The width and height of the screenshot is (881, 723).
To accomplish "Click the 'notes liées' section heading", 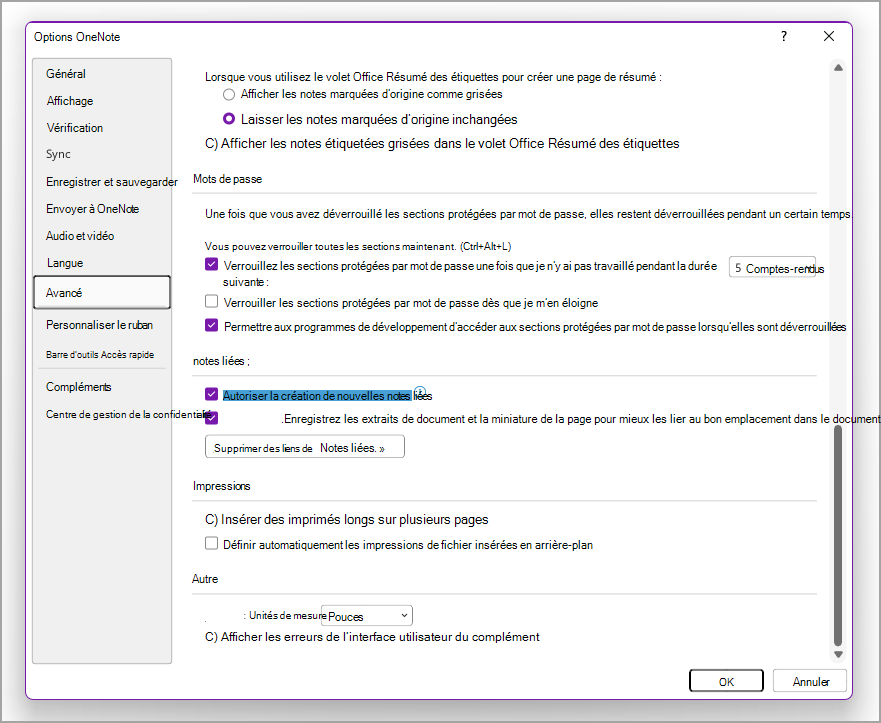I will (221, 361).
